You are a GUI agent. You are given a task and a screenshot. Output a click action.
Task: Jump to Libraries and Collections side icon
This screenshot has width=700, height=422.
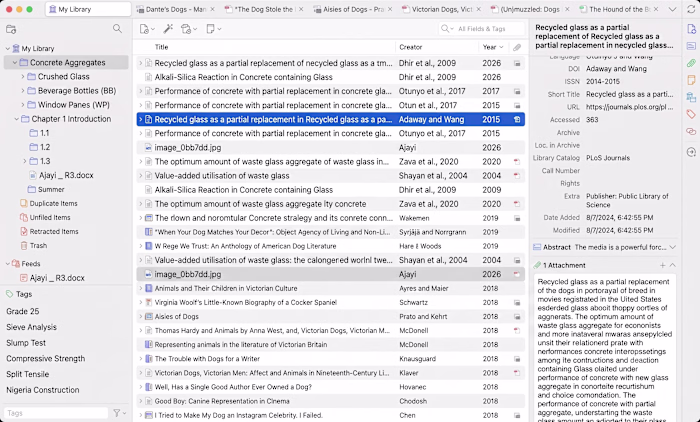691,97
